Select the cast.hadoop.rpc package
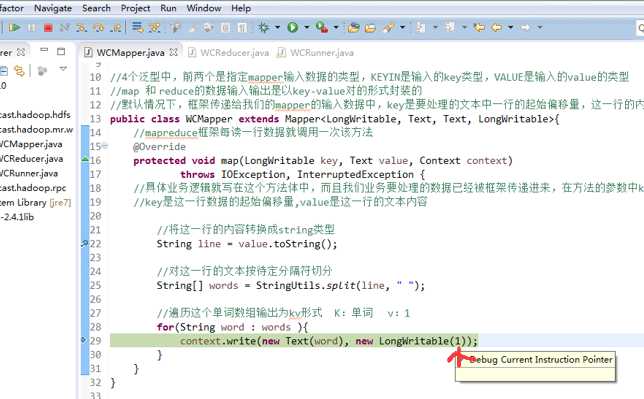The height and width of the screenshot is (399, 644). [x=33, y=188]
